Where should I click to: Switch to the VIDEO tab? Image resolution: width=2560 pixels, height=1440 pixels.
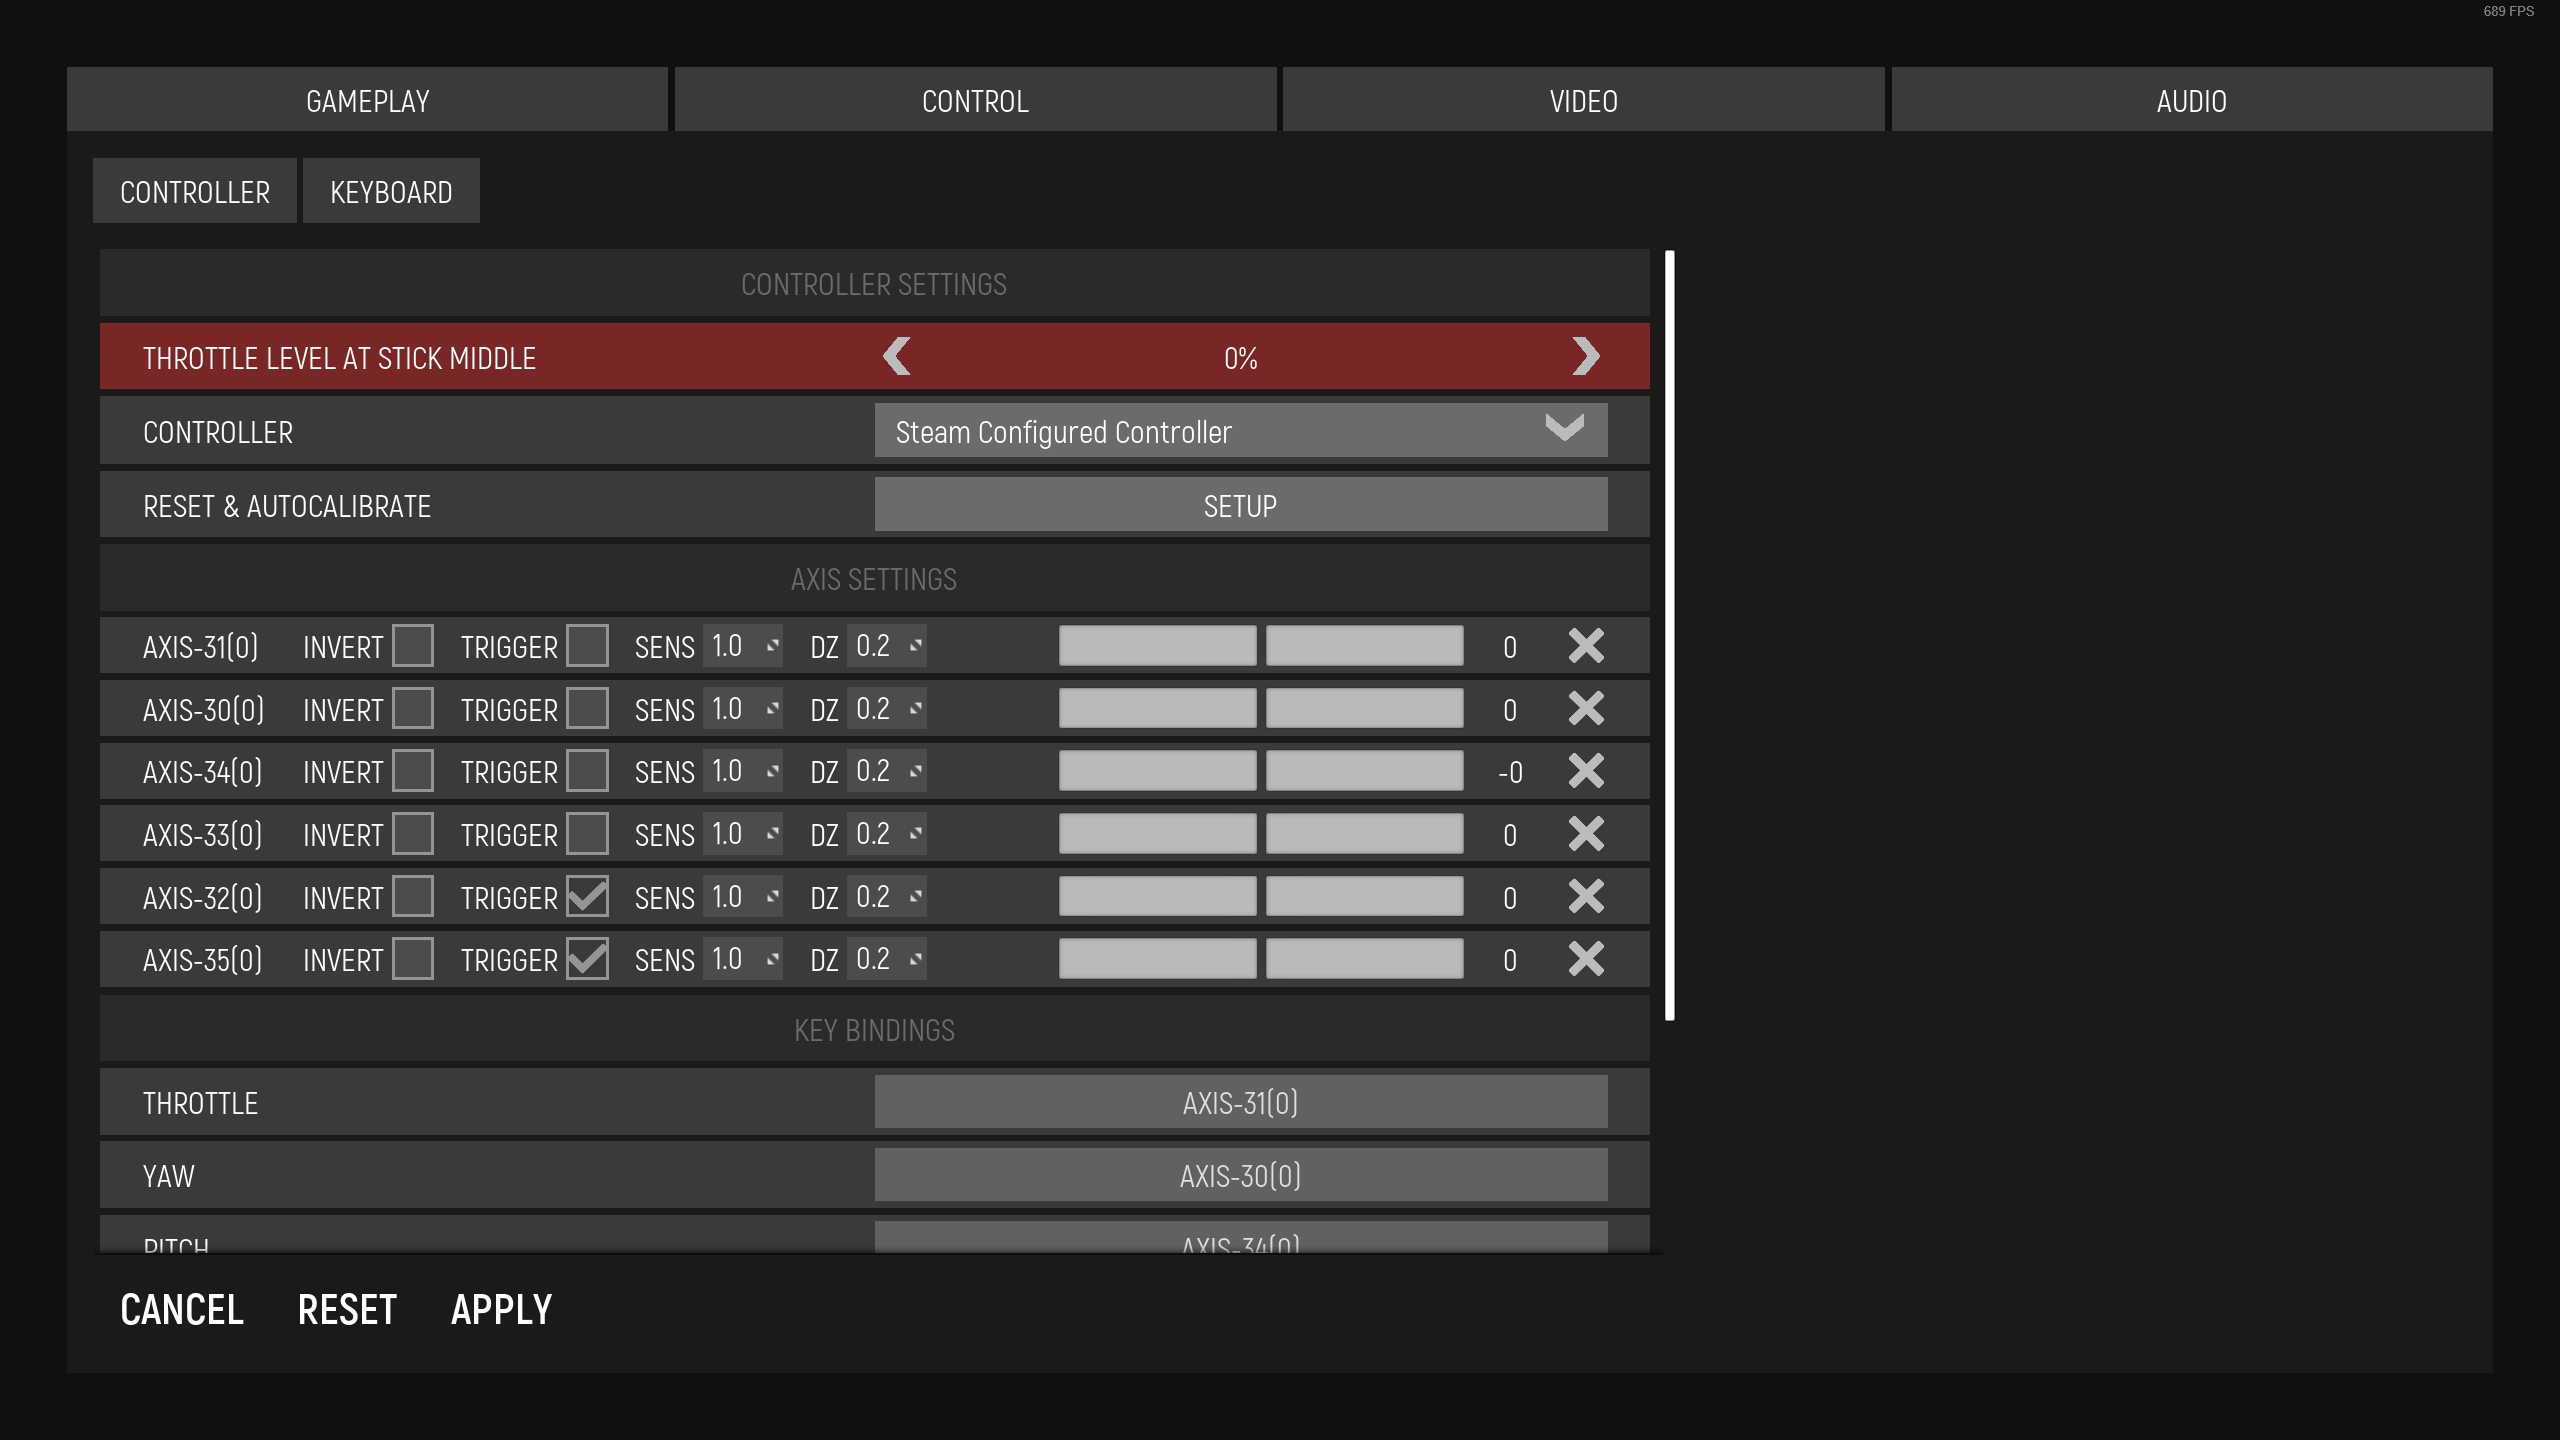(x=1583, y=100)
